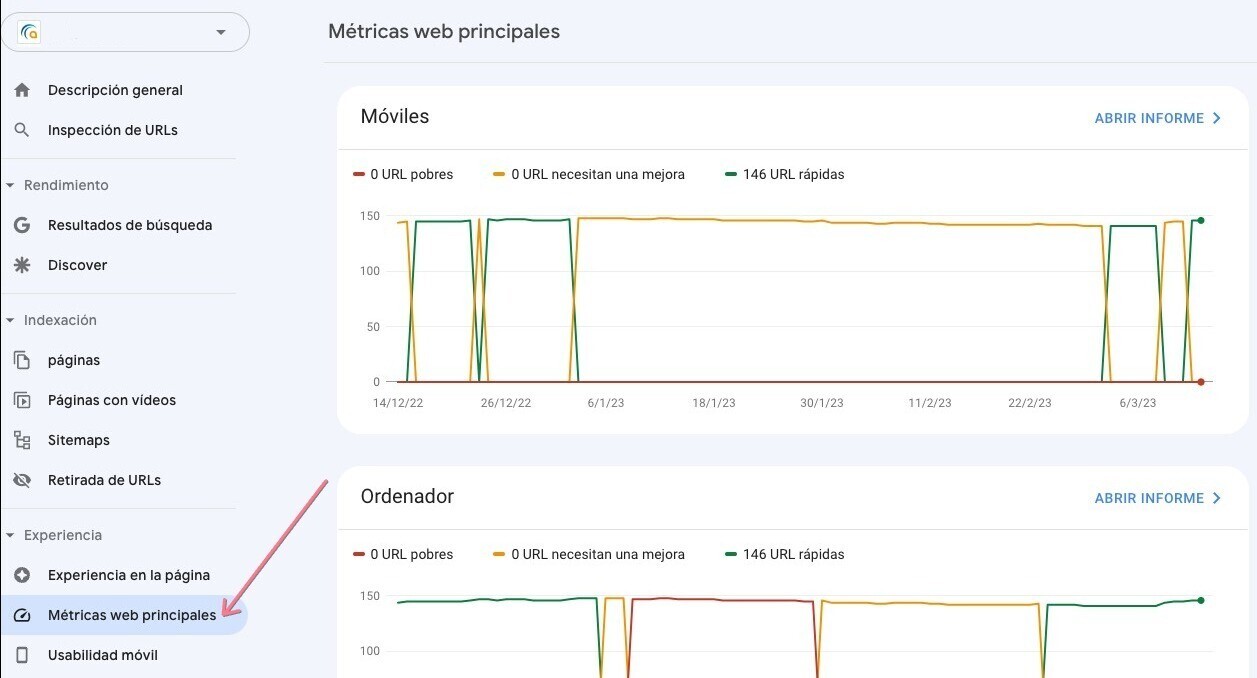Click the Usabilidad móvil phone icon
The image size is (1257, 678).
point(22,654)
